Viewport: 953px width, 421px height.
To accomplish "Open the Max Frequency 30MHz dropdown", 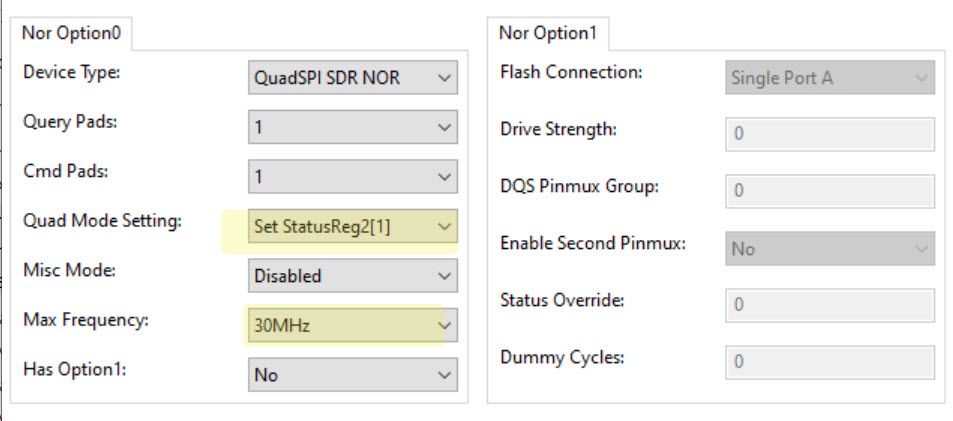I will click(353, 326).
